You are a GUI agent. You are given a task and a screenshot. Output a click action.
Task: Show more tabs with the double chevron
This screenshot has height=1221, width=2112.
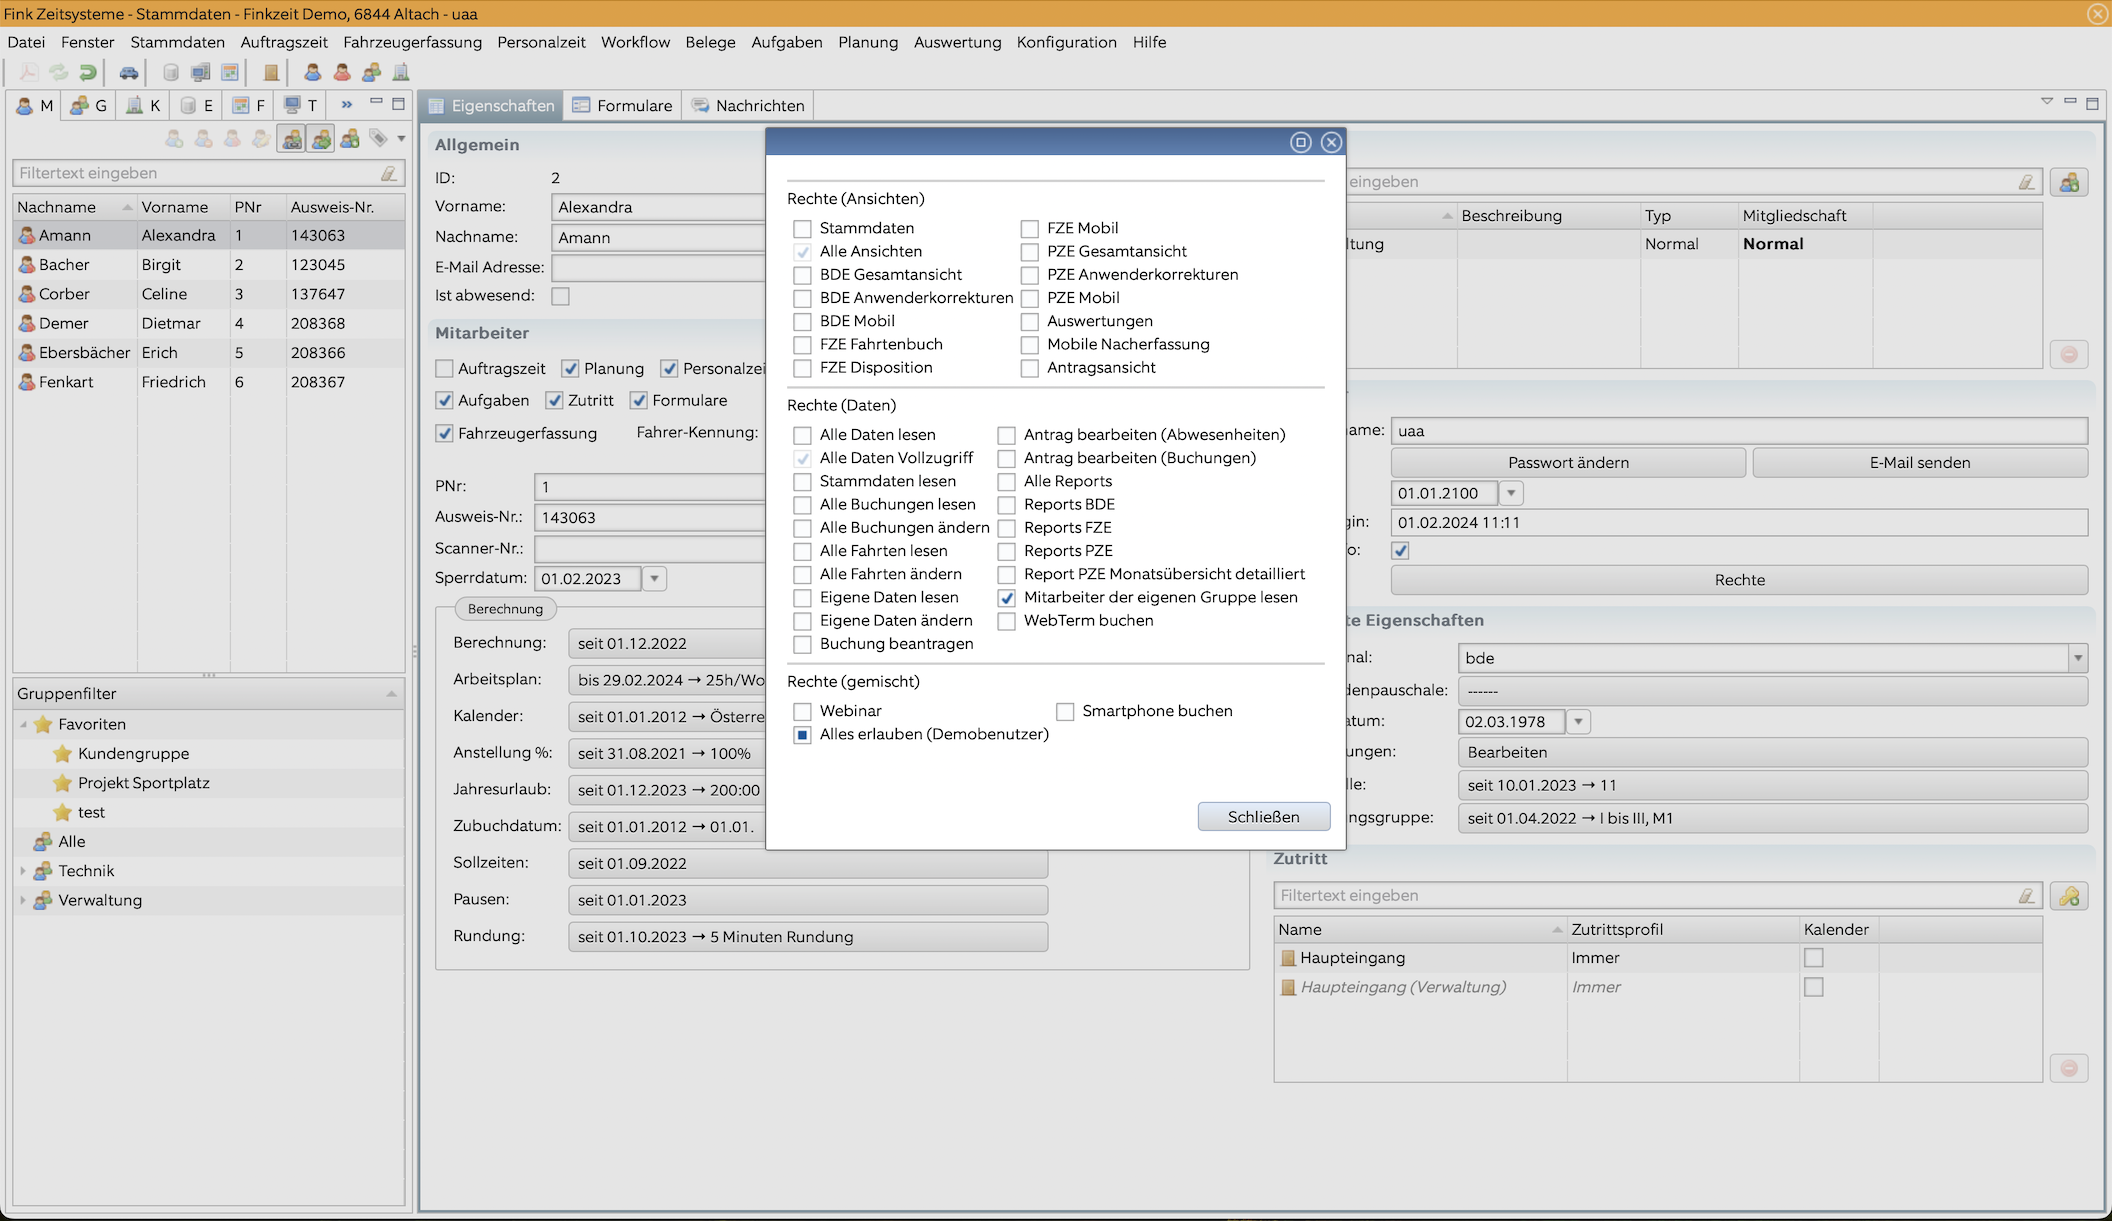tap(346, 104)
